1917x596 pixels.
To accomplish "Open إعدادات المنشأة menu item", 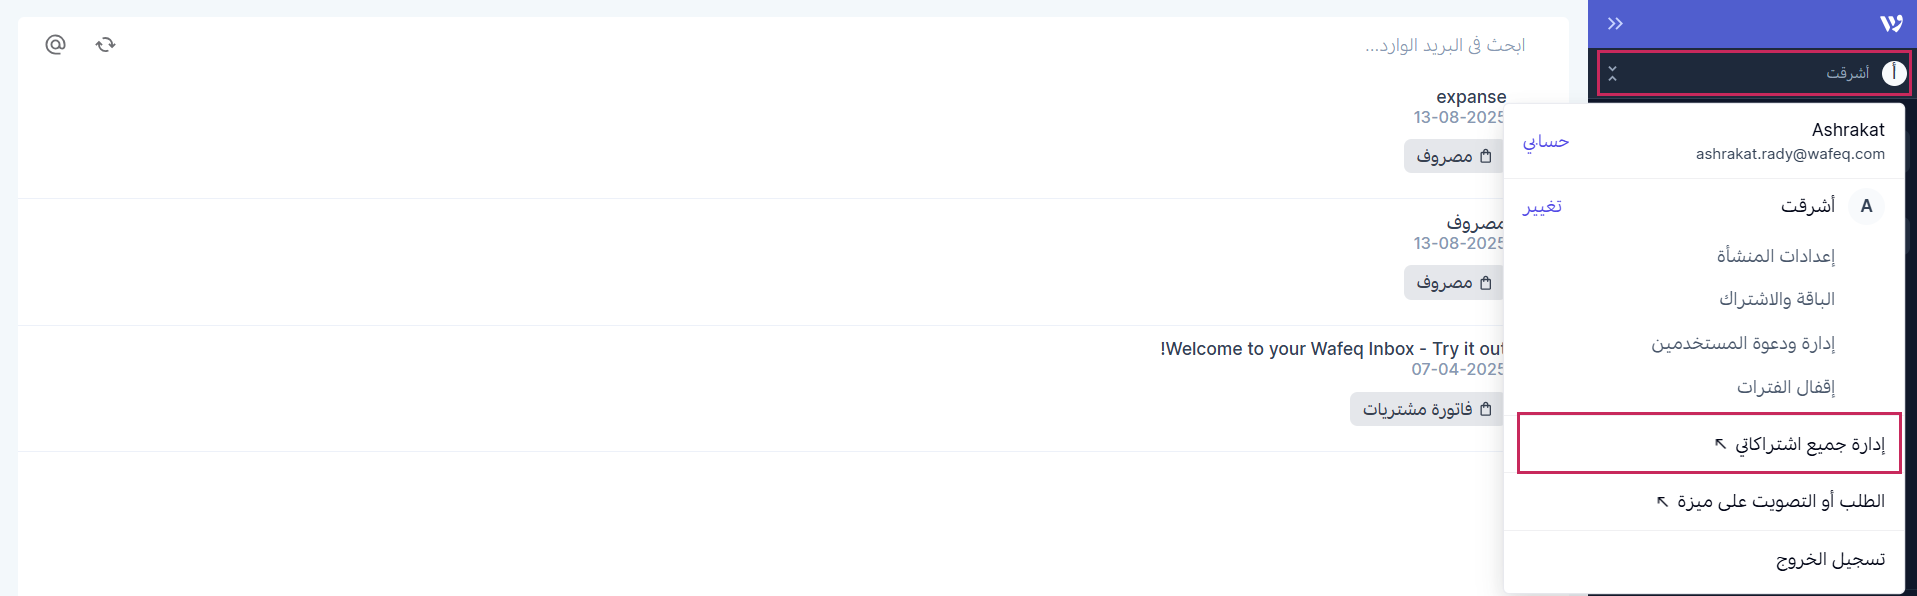I will tap(1776, 256).
